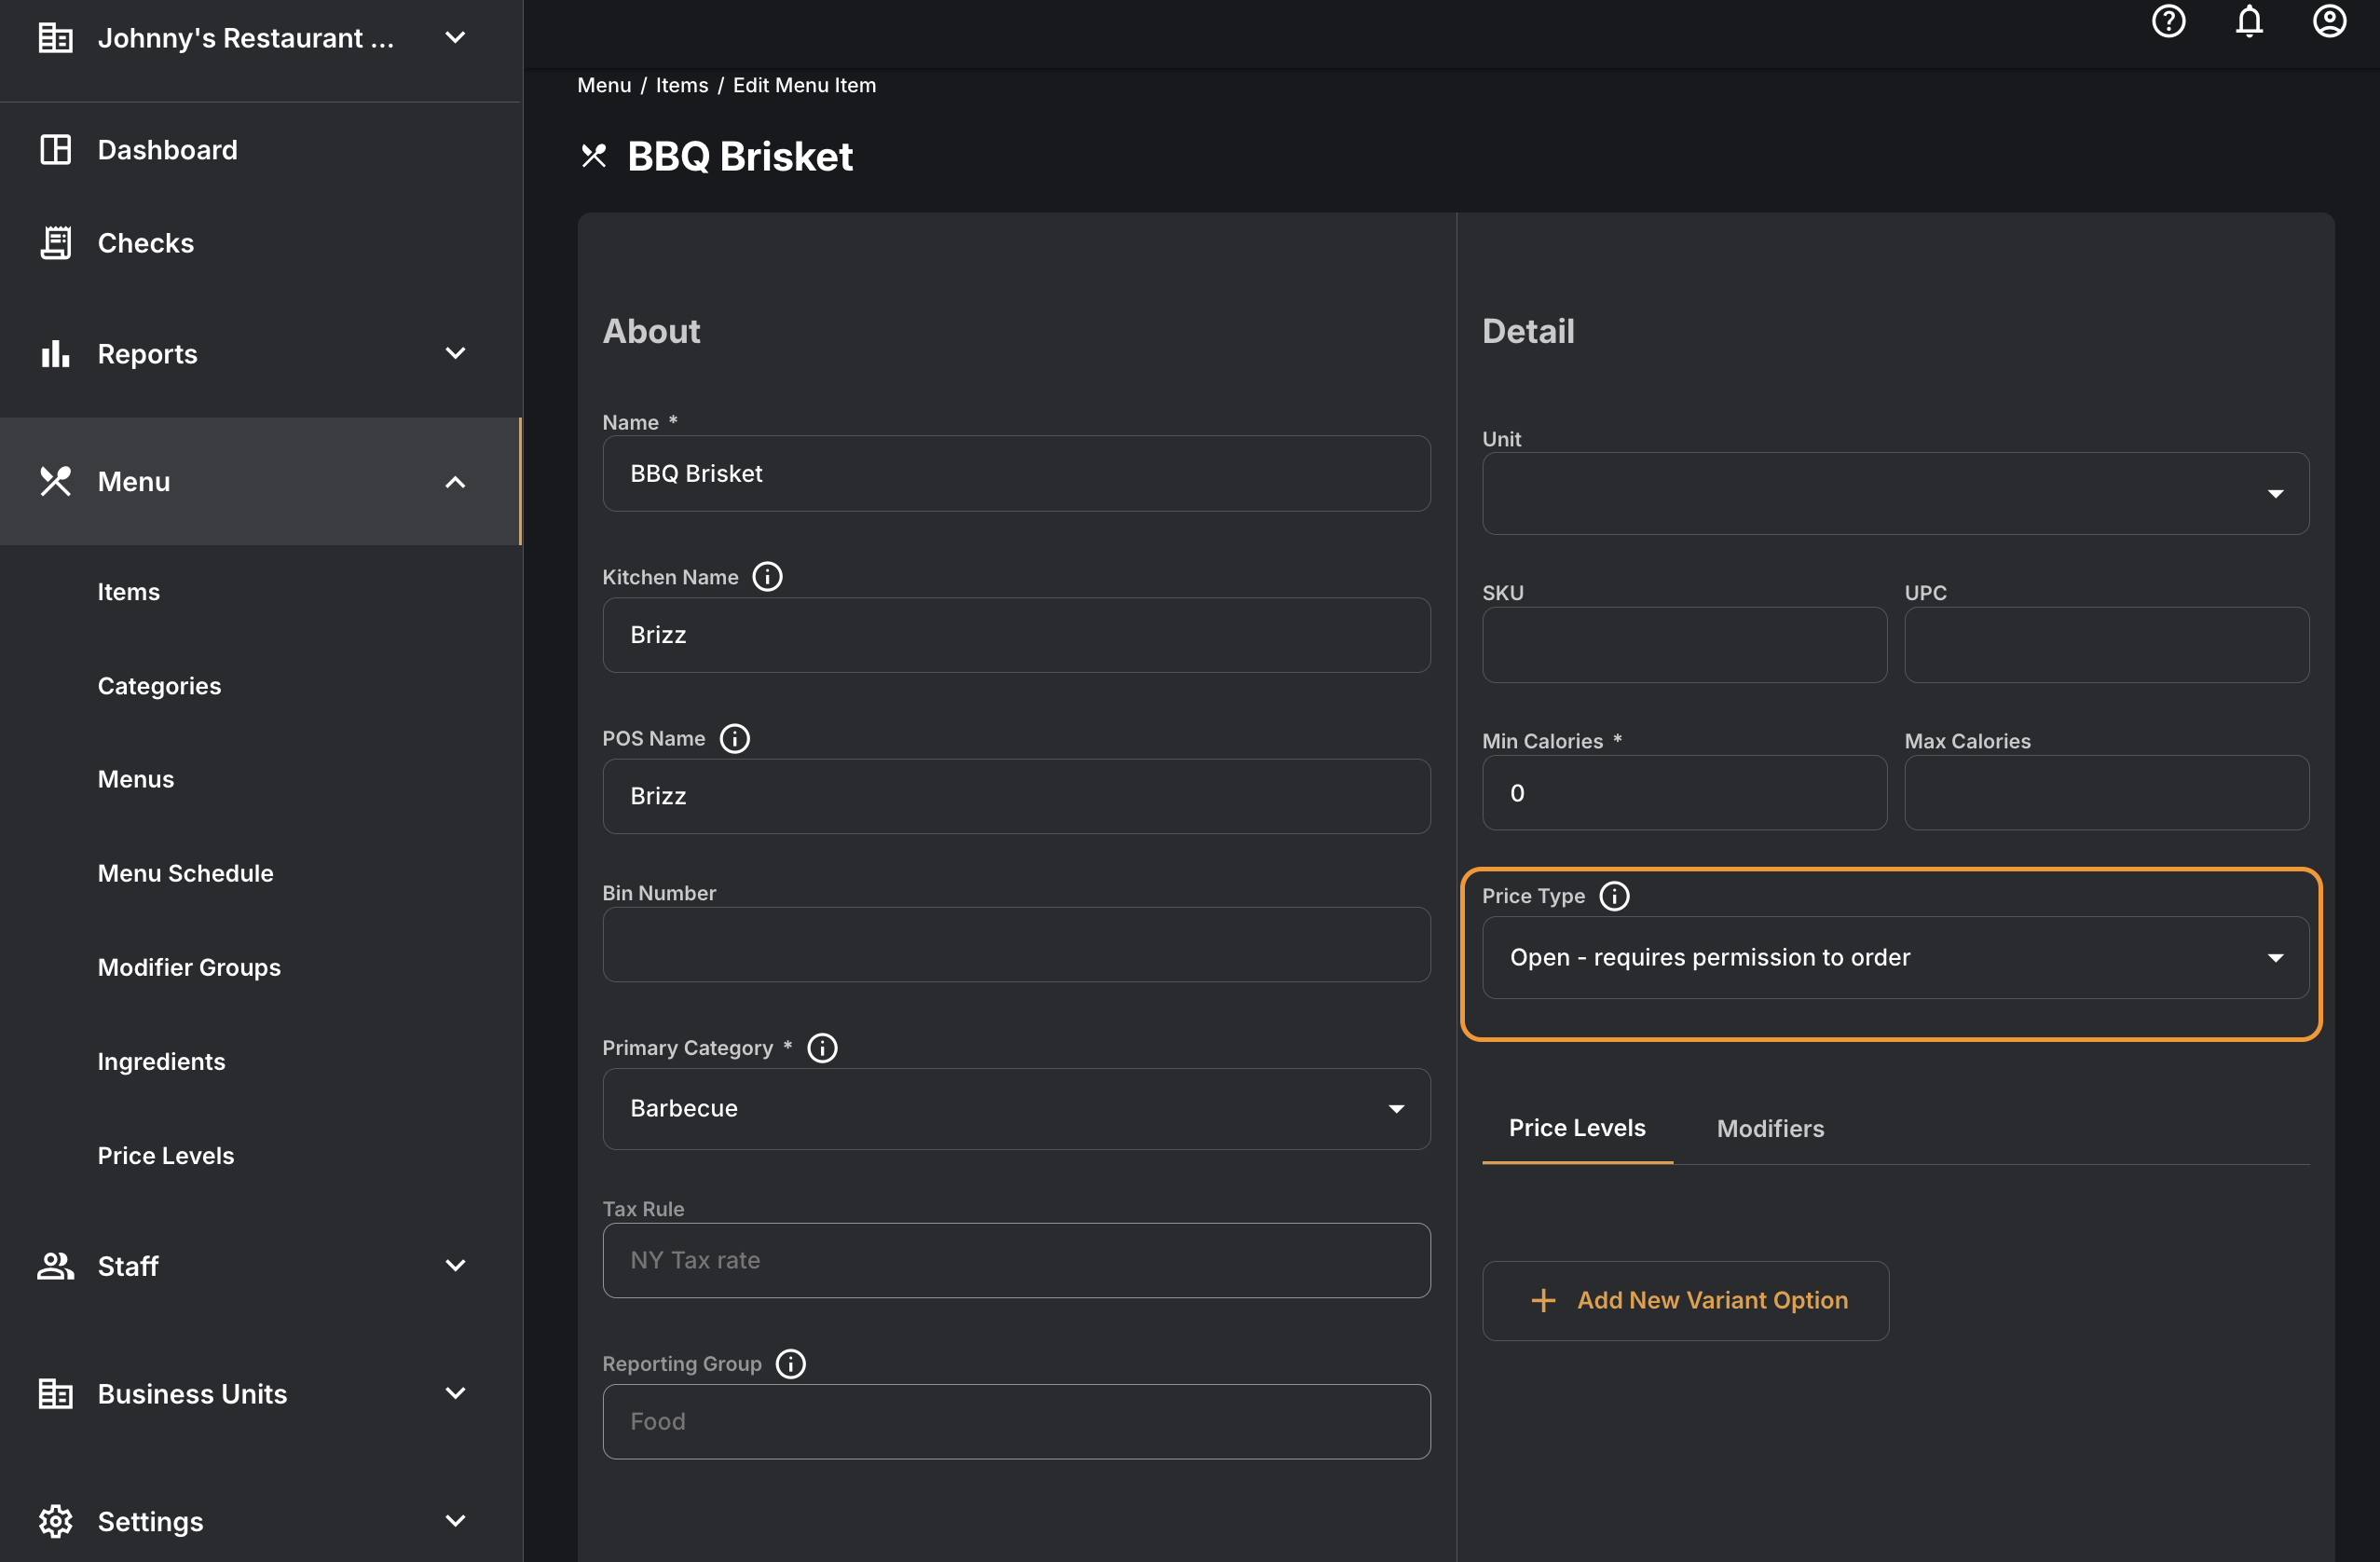The height and width of the screenshot is (1562, 2380).
Task: Click the Staff people icon
Action: [x=55, y=1266]
